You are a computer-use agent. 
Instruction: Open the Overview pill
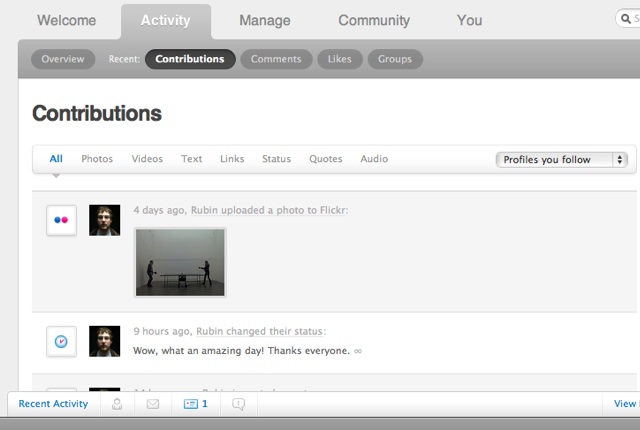63,59
